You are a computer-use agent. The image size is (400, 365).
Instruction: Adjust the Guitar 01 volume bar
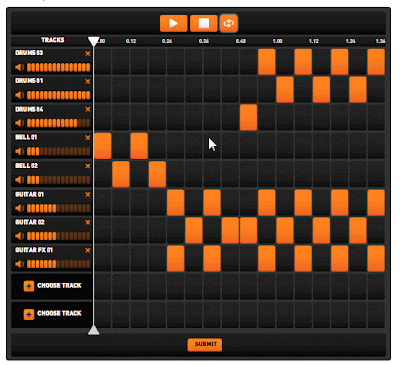[x=59, y=208]
